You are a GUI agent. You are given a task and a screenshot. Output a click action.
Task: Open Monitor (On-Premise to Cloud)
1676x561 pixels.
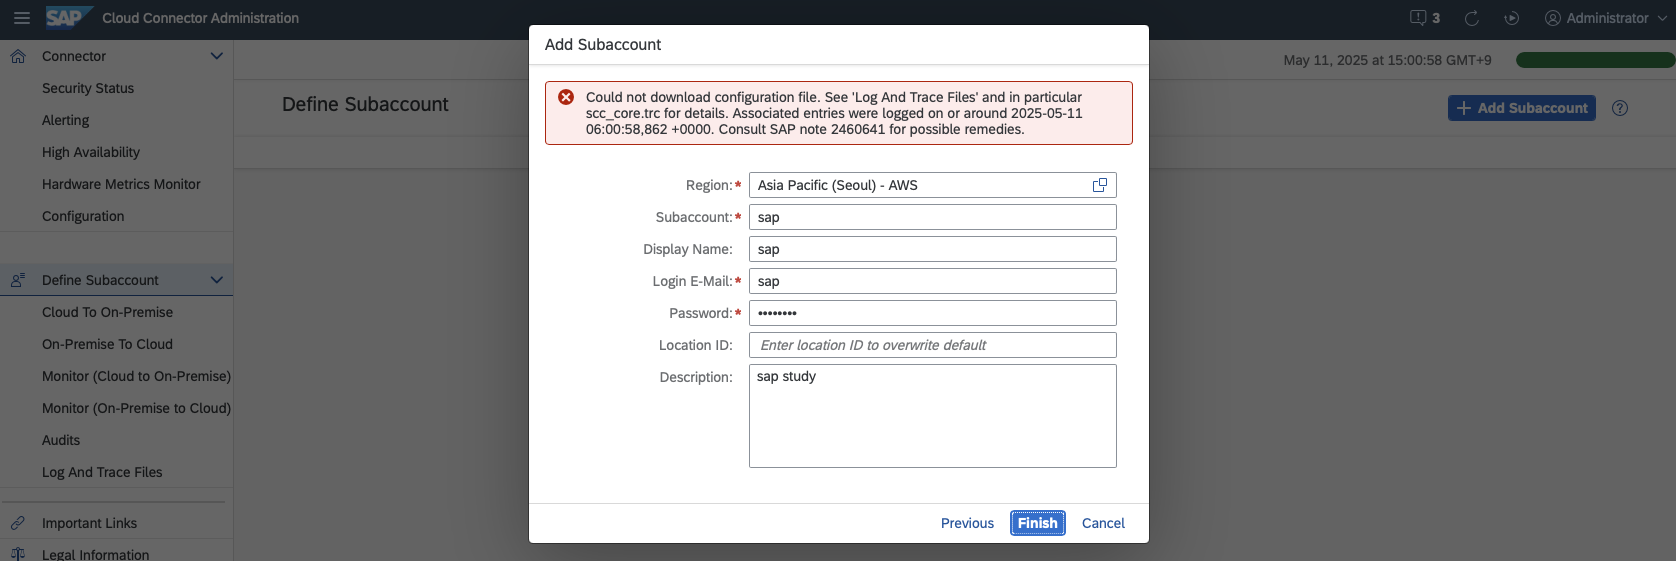tap(136, 408)
